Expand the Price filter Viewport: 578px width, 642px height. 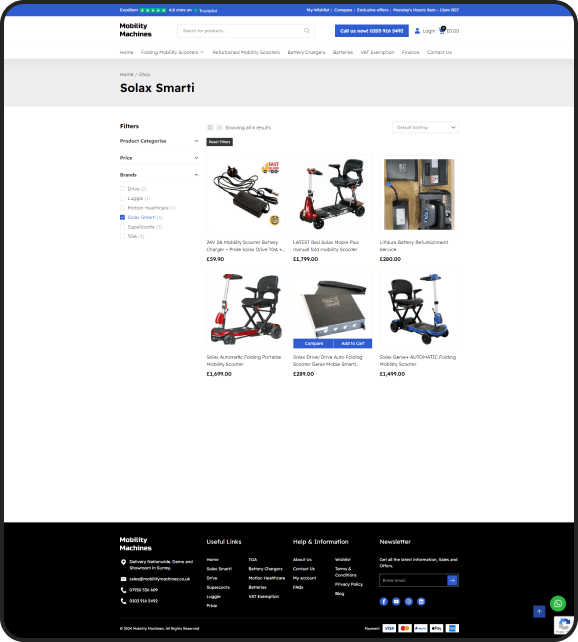[x=159, y=158]
